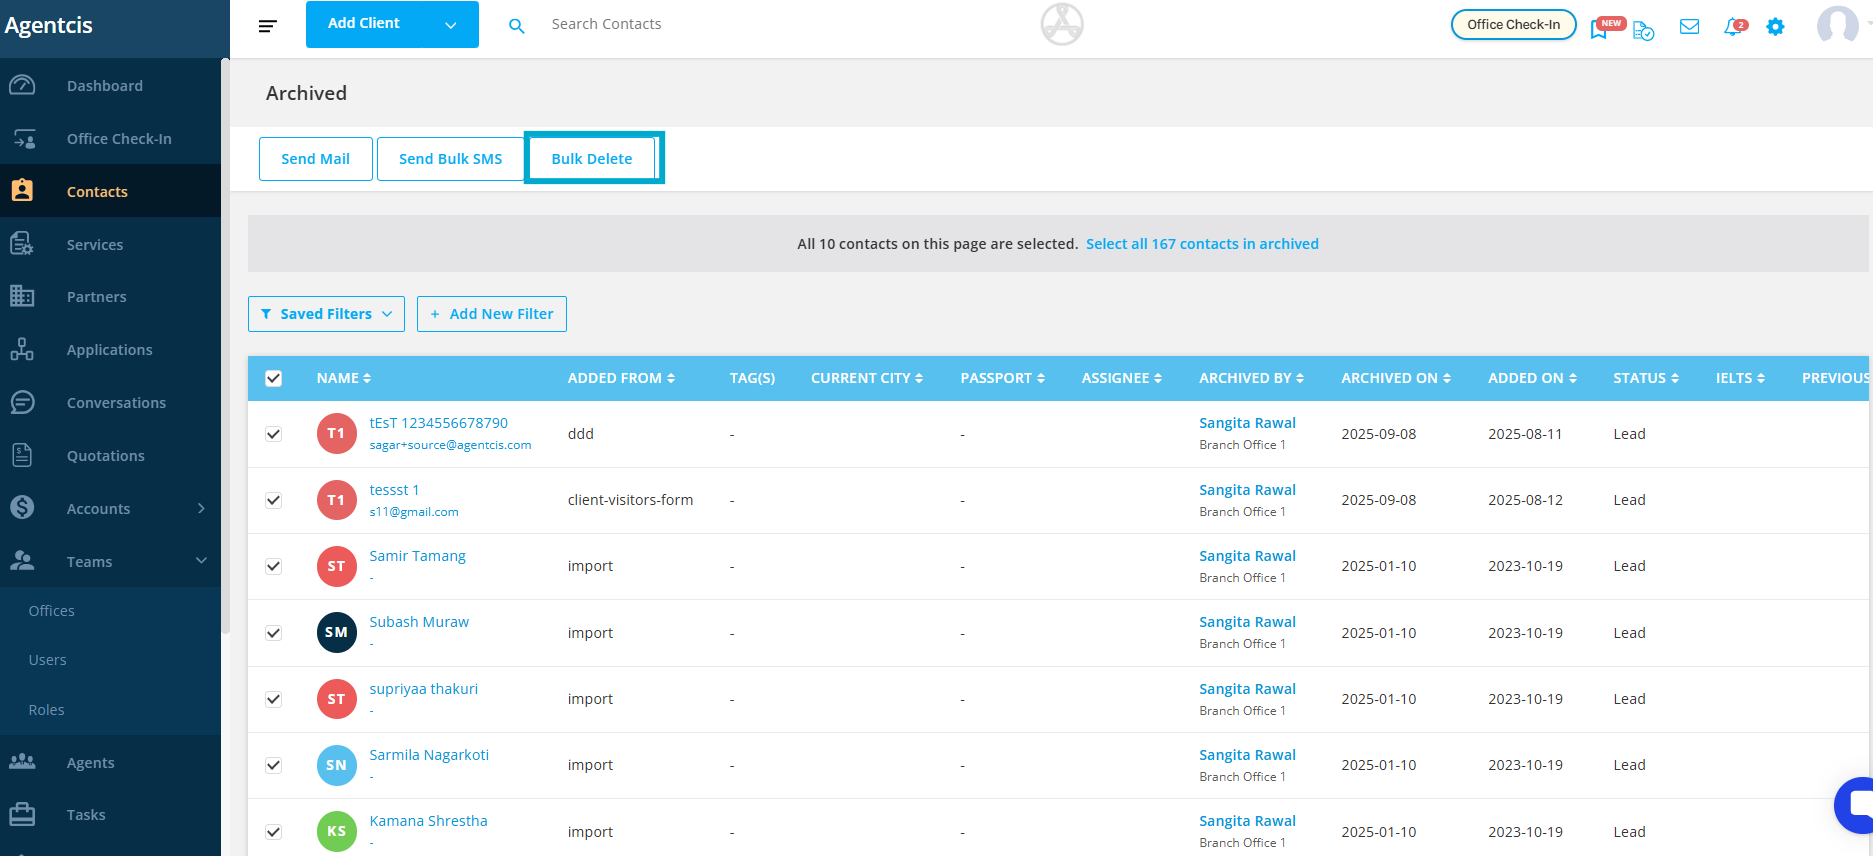Uncheck the Subash Muraw row checkbox
Image resolution: width=1873 pixels, height=856 pixels.
pos(274,633)
